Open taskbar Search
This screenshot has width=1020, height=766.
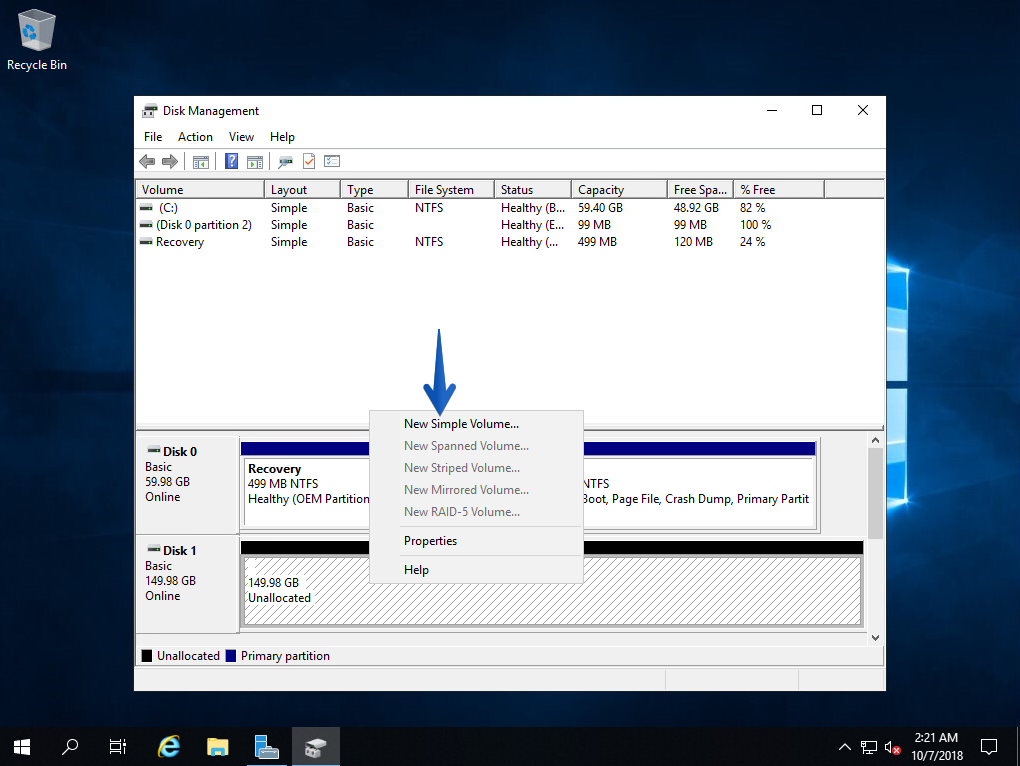[x=70, y=746]
